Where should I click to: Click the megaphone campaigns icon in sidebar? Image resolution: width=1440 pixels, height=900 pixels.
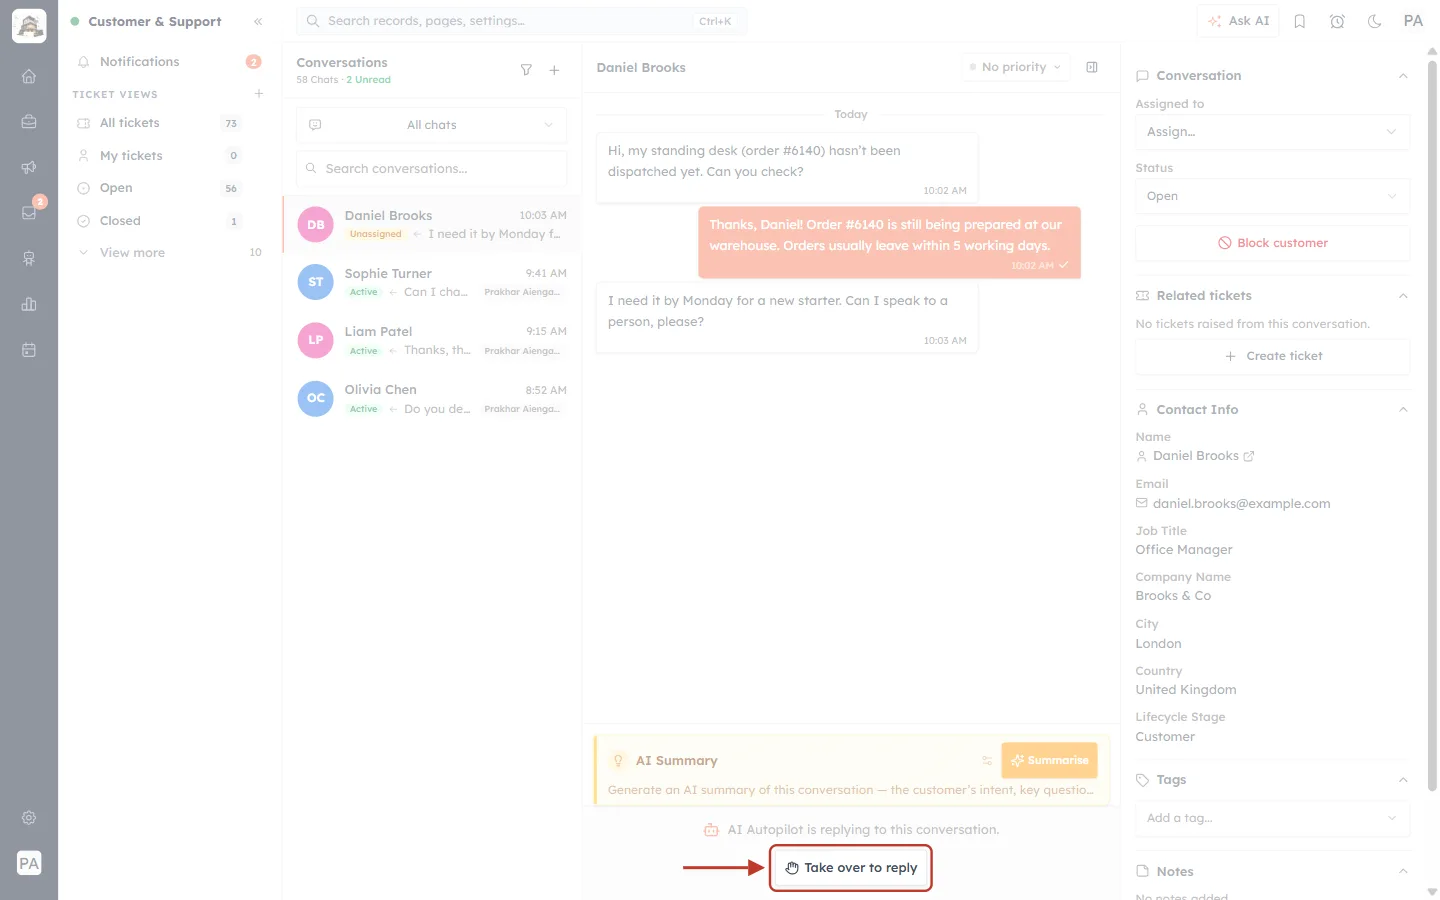pos(29,167)
